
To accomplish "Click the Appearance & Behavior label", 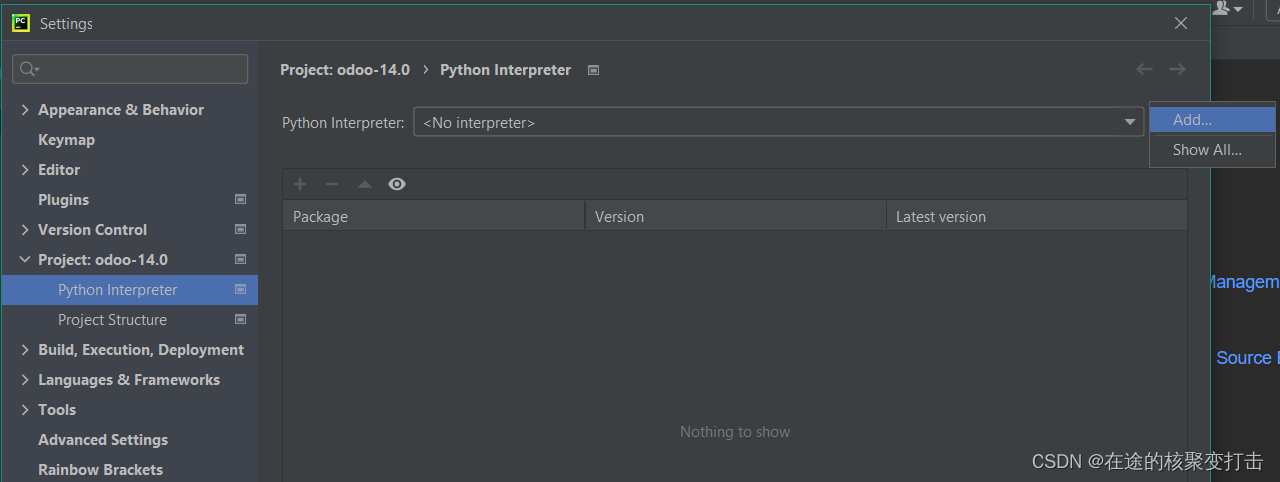I will pos(121,110).
